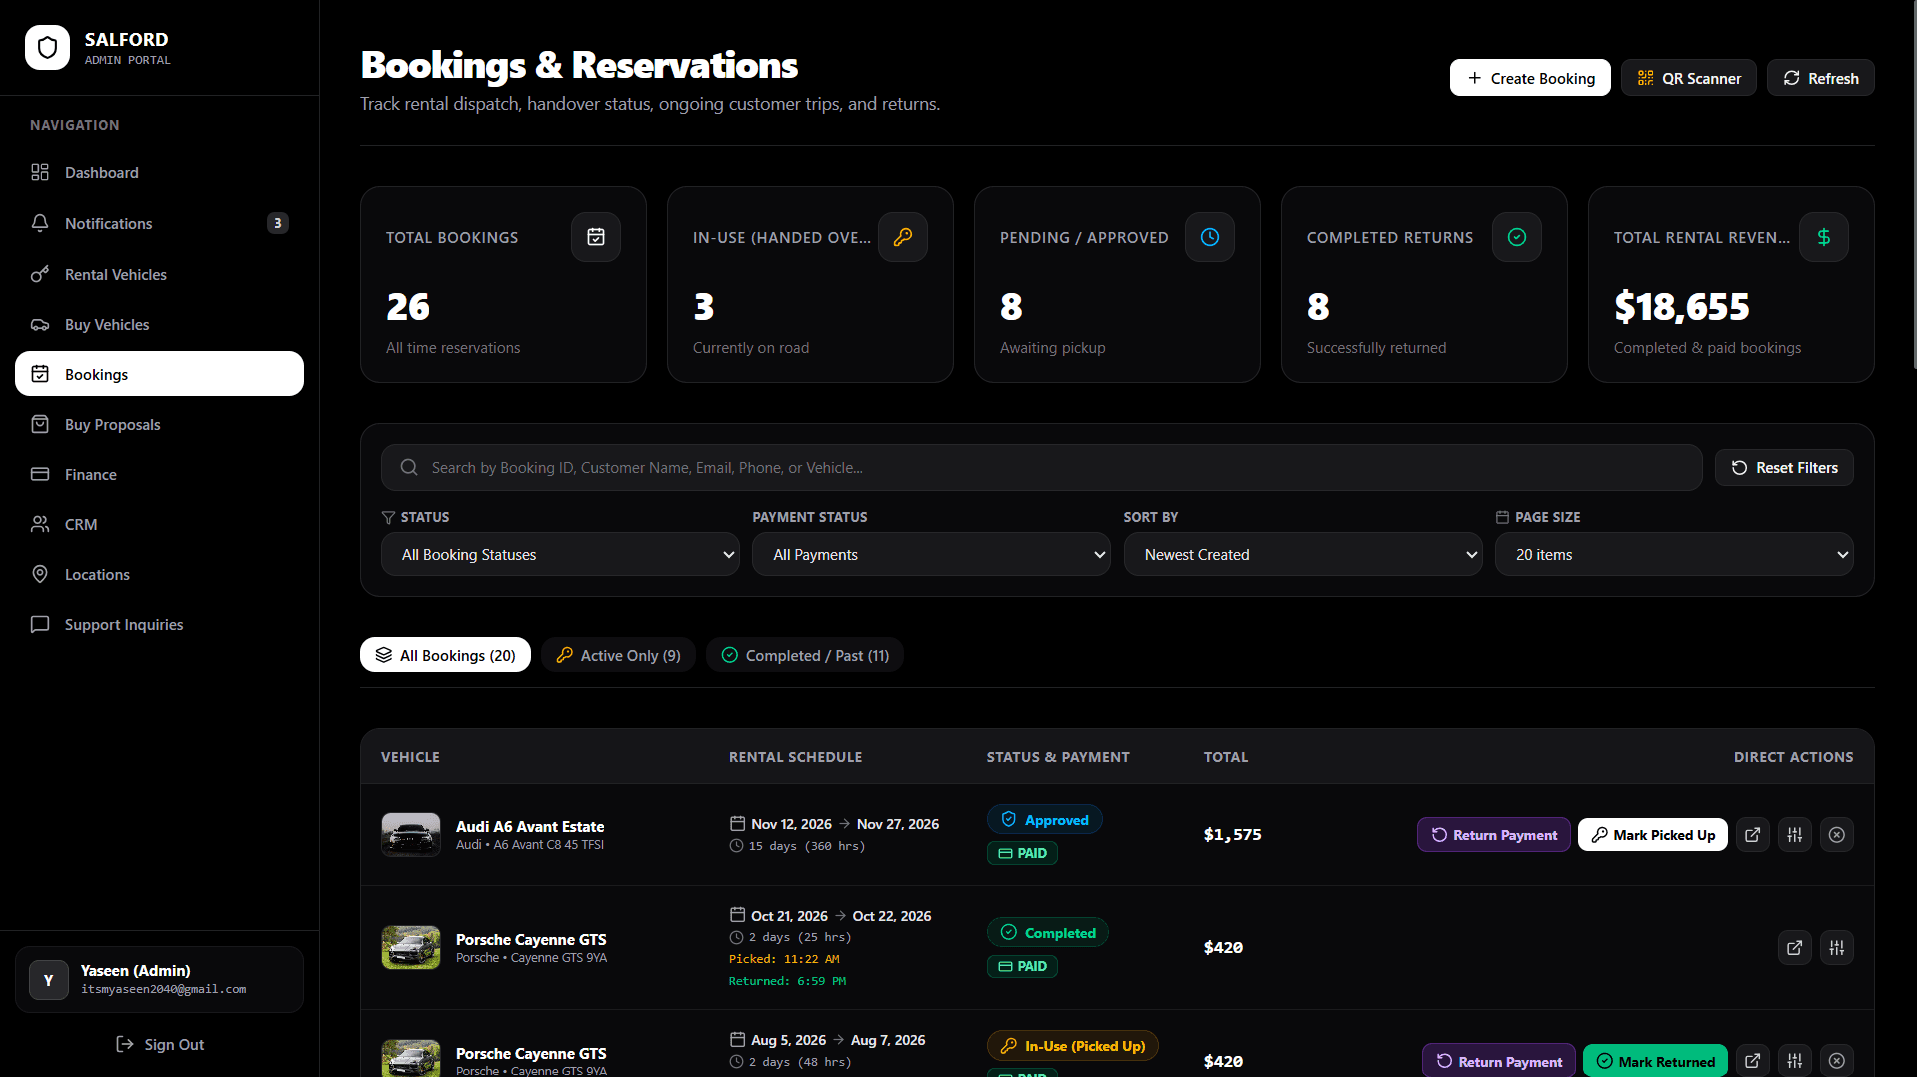Reset all filters
The height and width of the screenshot is (1077, 1917).
(x=1784, y=468)
